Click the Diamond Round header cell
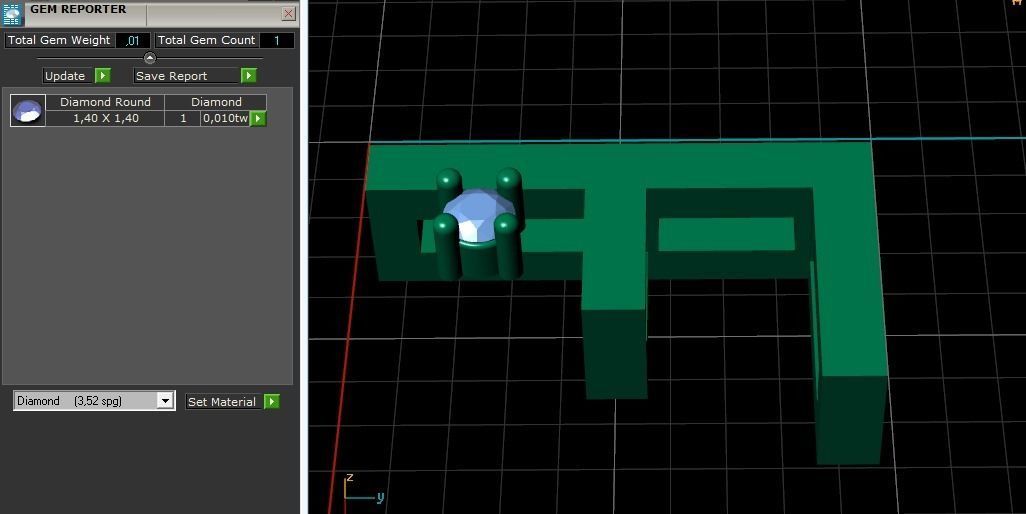 [105, 102]
